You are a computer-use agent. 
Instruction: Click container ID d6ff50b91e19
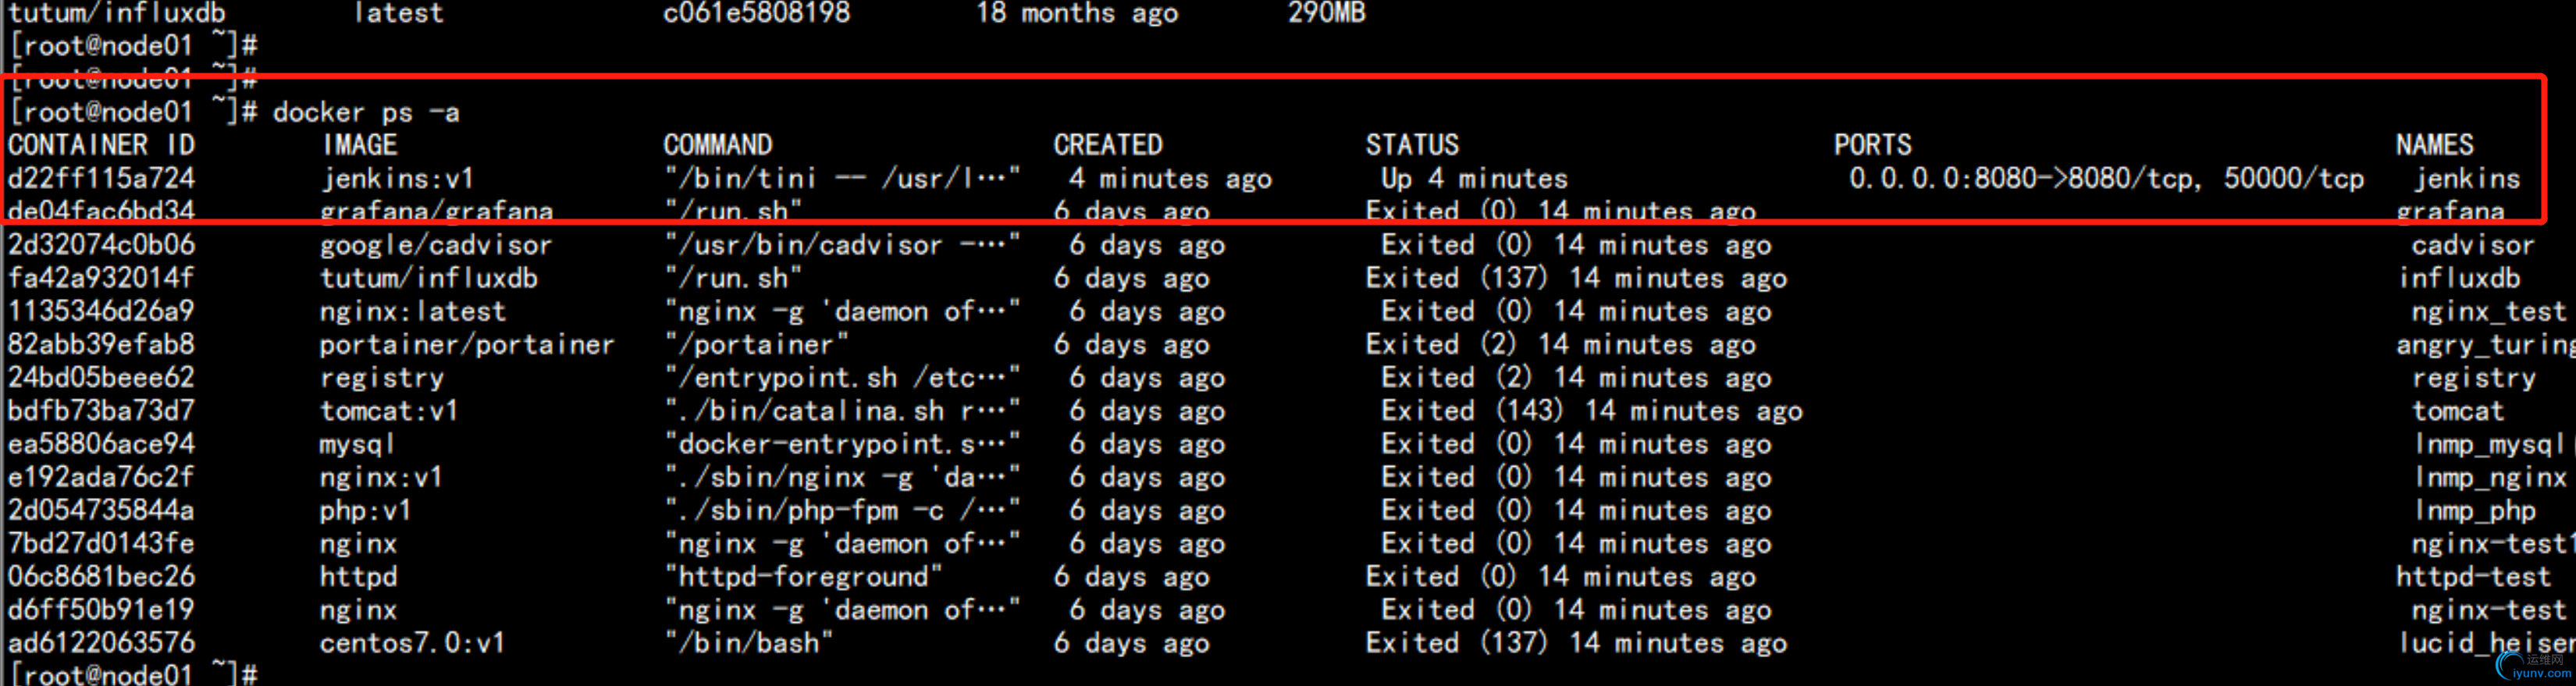[x=101, y=609]
